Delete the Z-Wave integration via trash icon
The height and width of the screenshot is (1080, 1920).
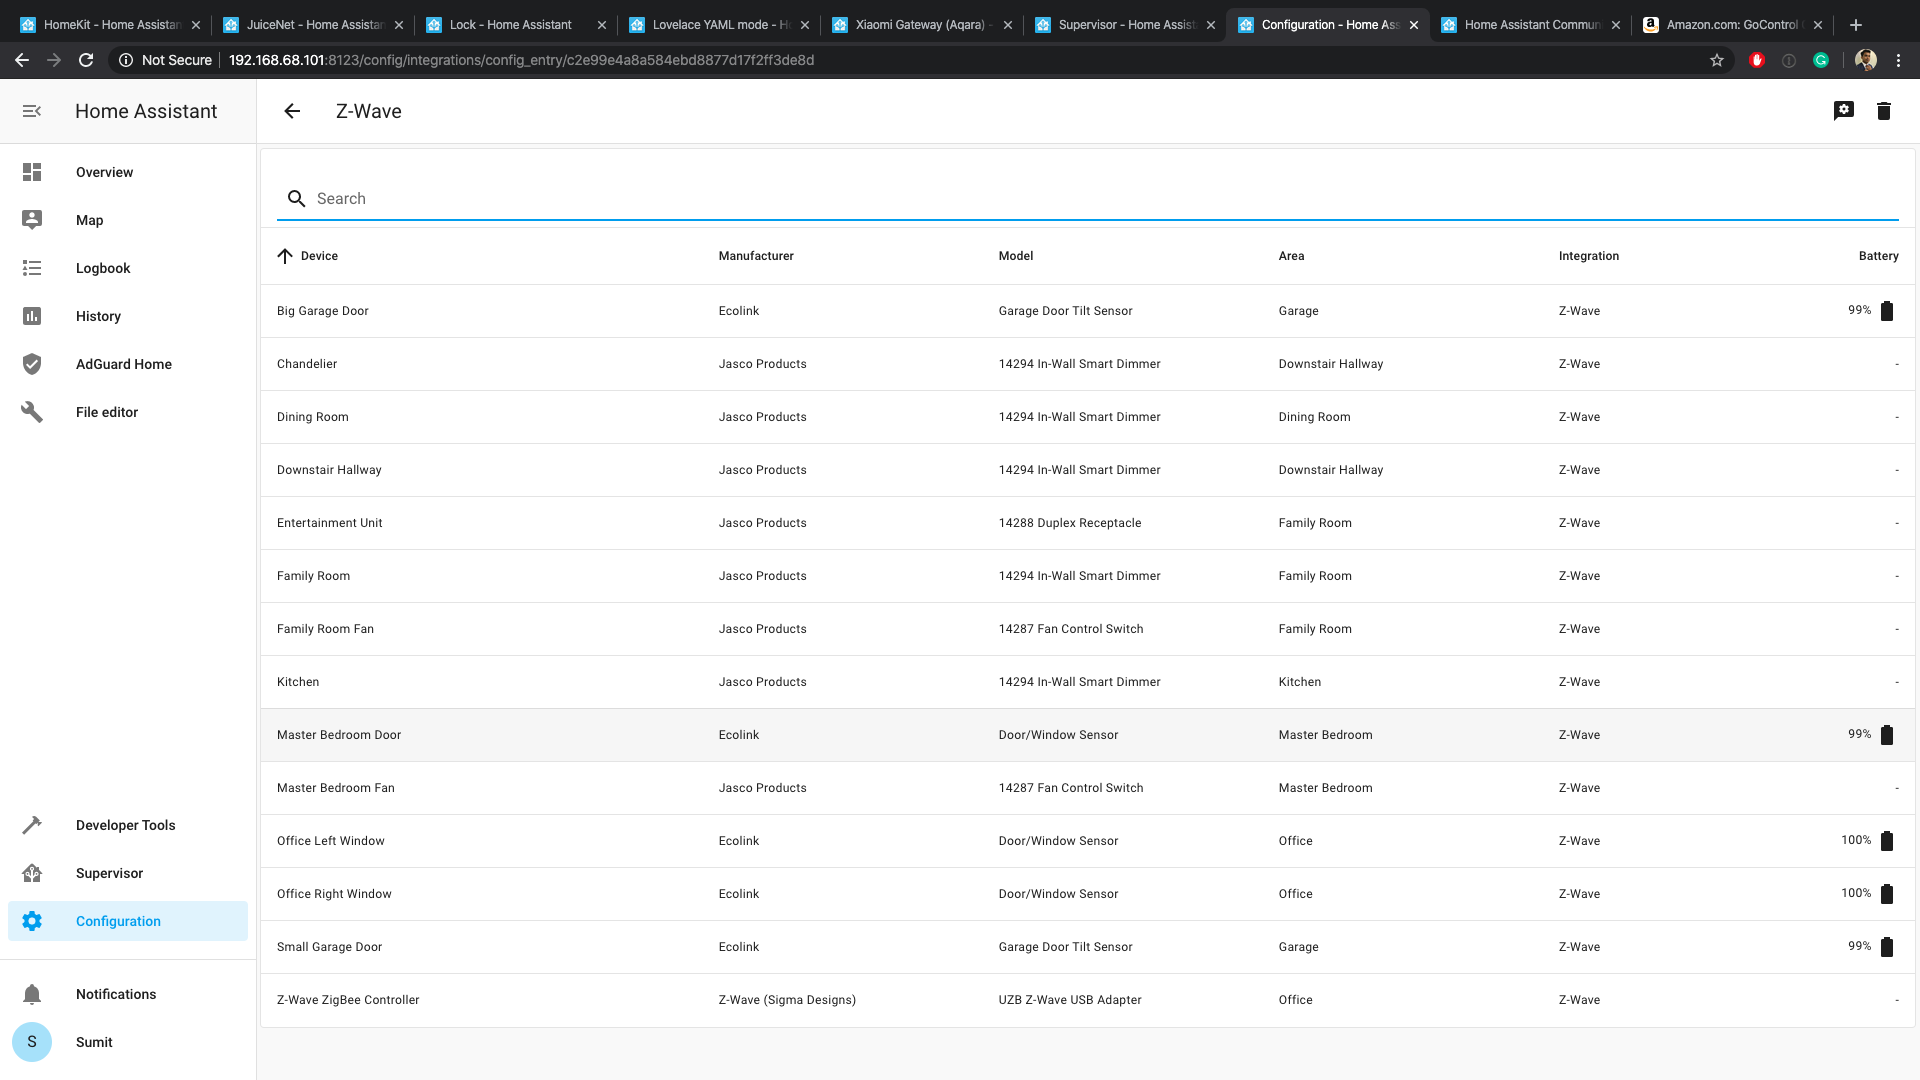tap(1884, 111)
